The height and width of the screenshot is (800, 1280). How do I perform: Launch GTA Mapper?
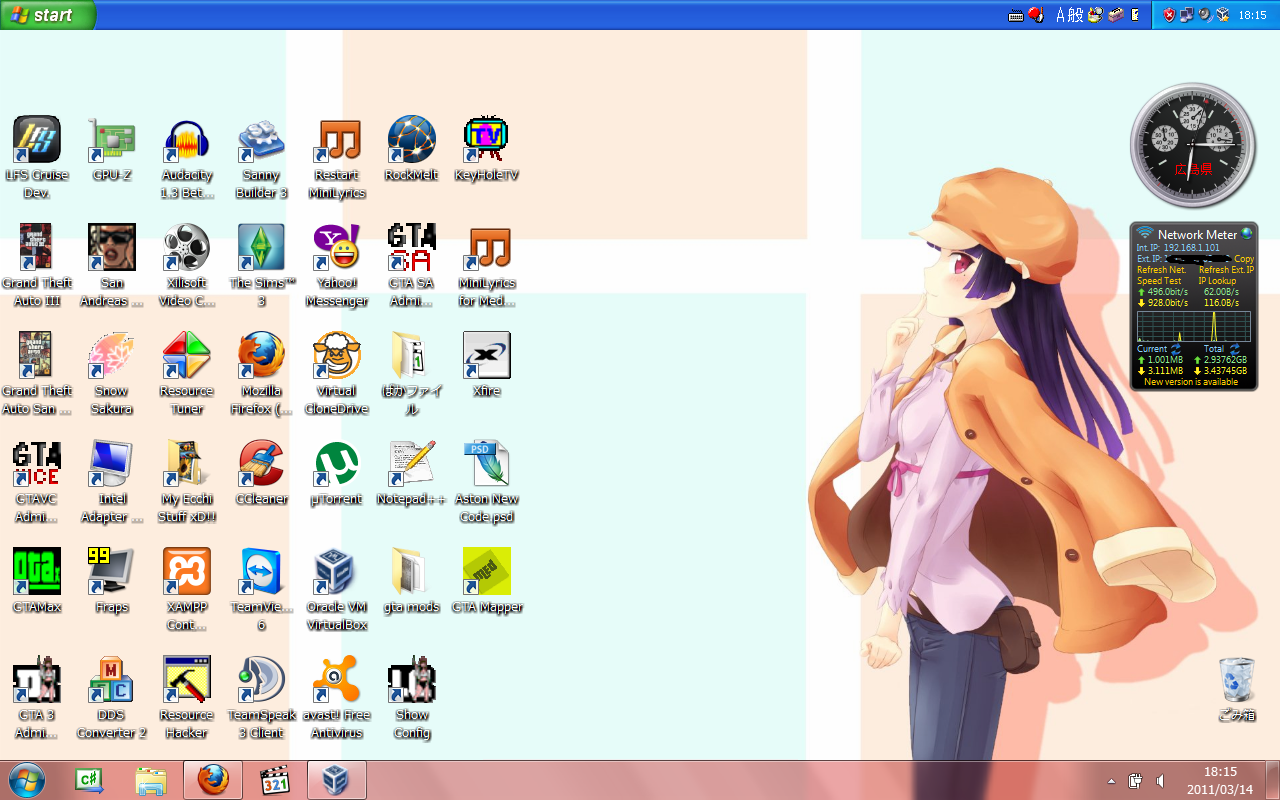click(487, 580)
